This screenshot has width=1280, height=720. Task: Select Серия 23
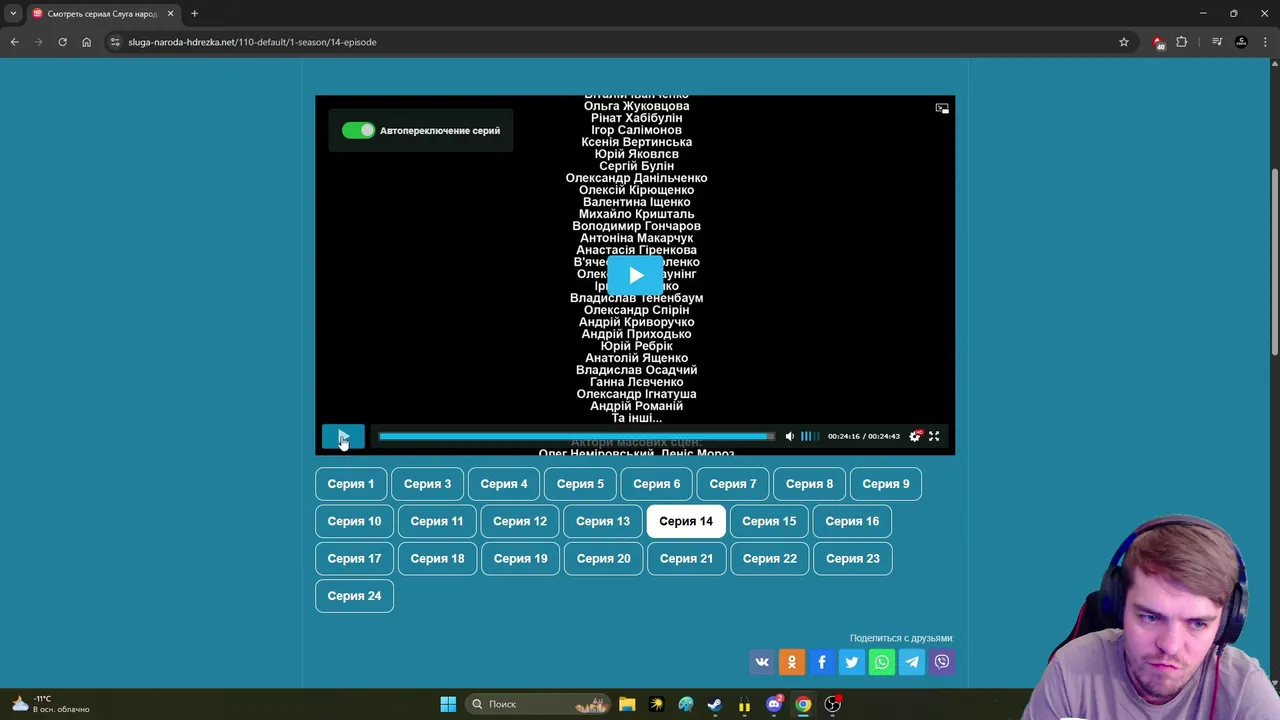[x=852, y=558]
